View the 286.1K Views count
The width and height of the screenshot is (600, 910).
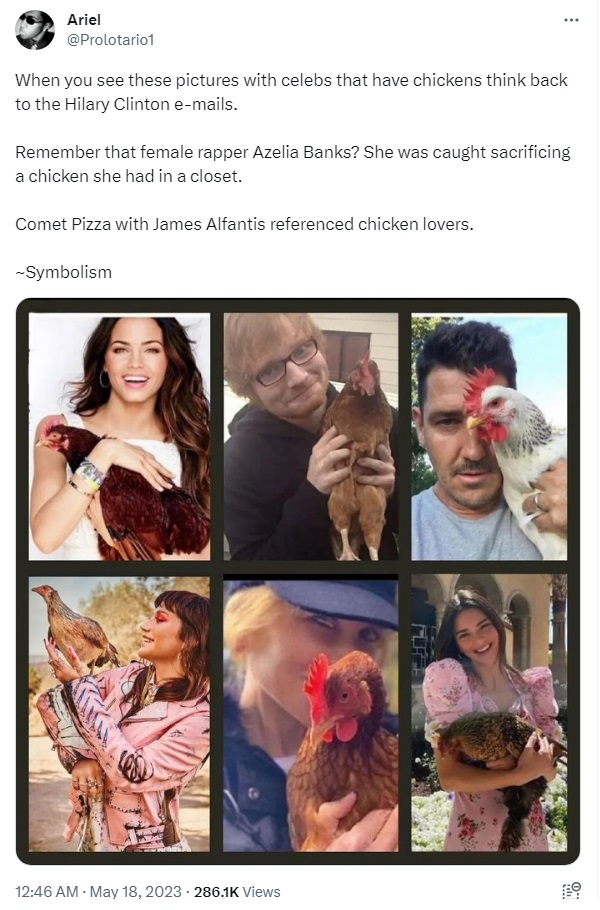pyautogui.click(x=237, y=891)
